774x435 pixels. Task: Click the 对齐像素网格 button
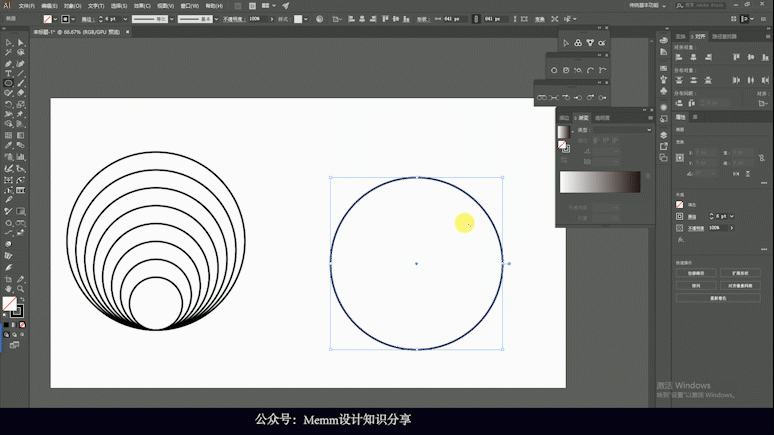click(x=740, y=286)
